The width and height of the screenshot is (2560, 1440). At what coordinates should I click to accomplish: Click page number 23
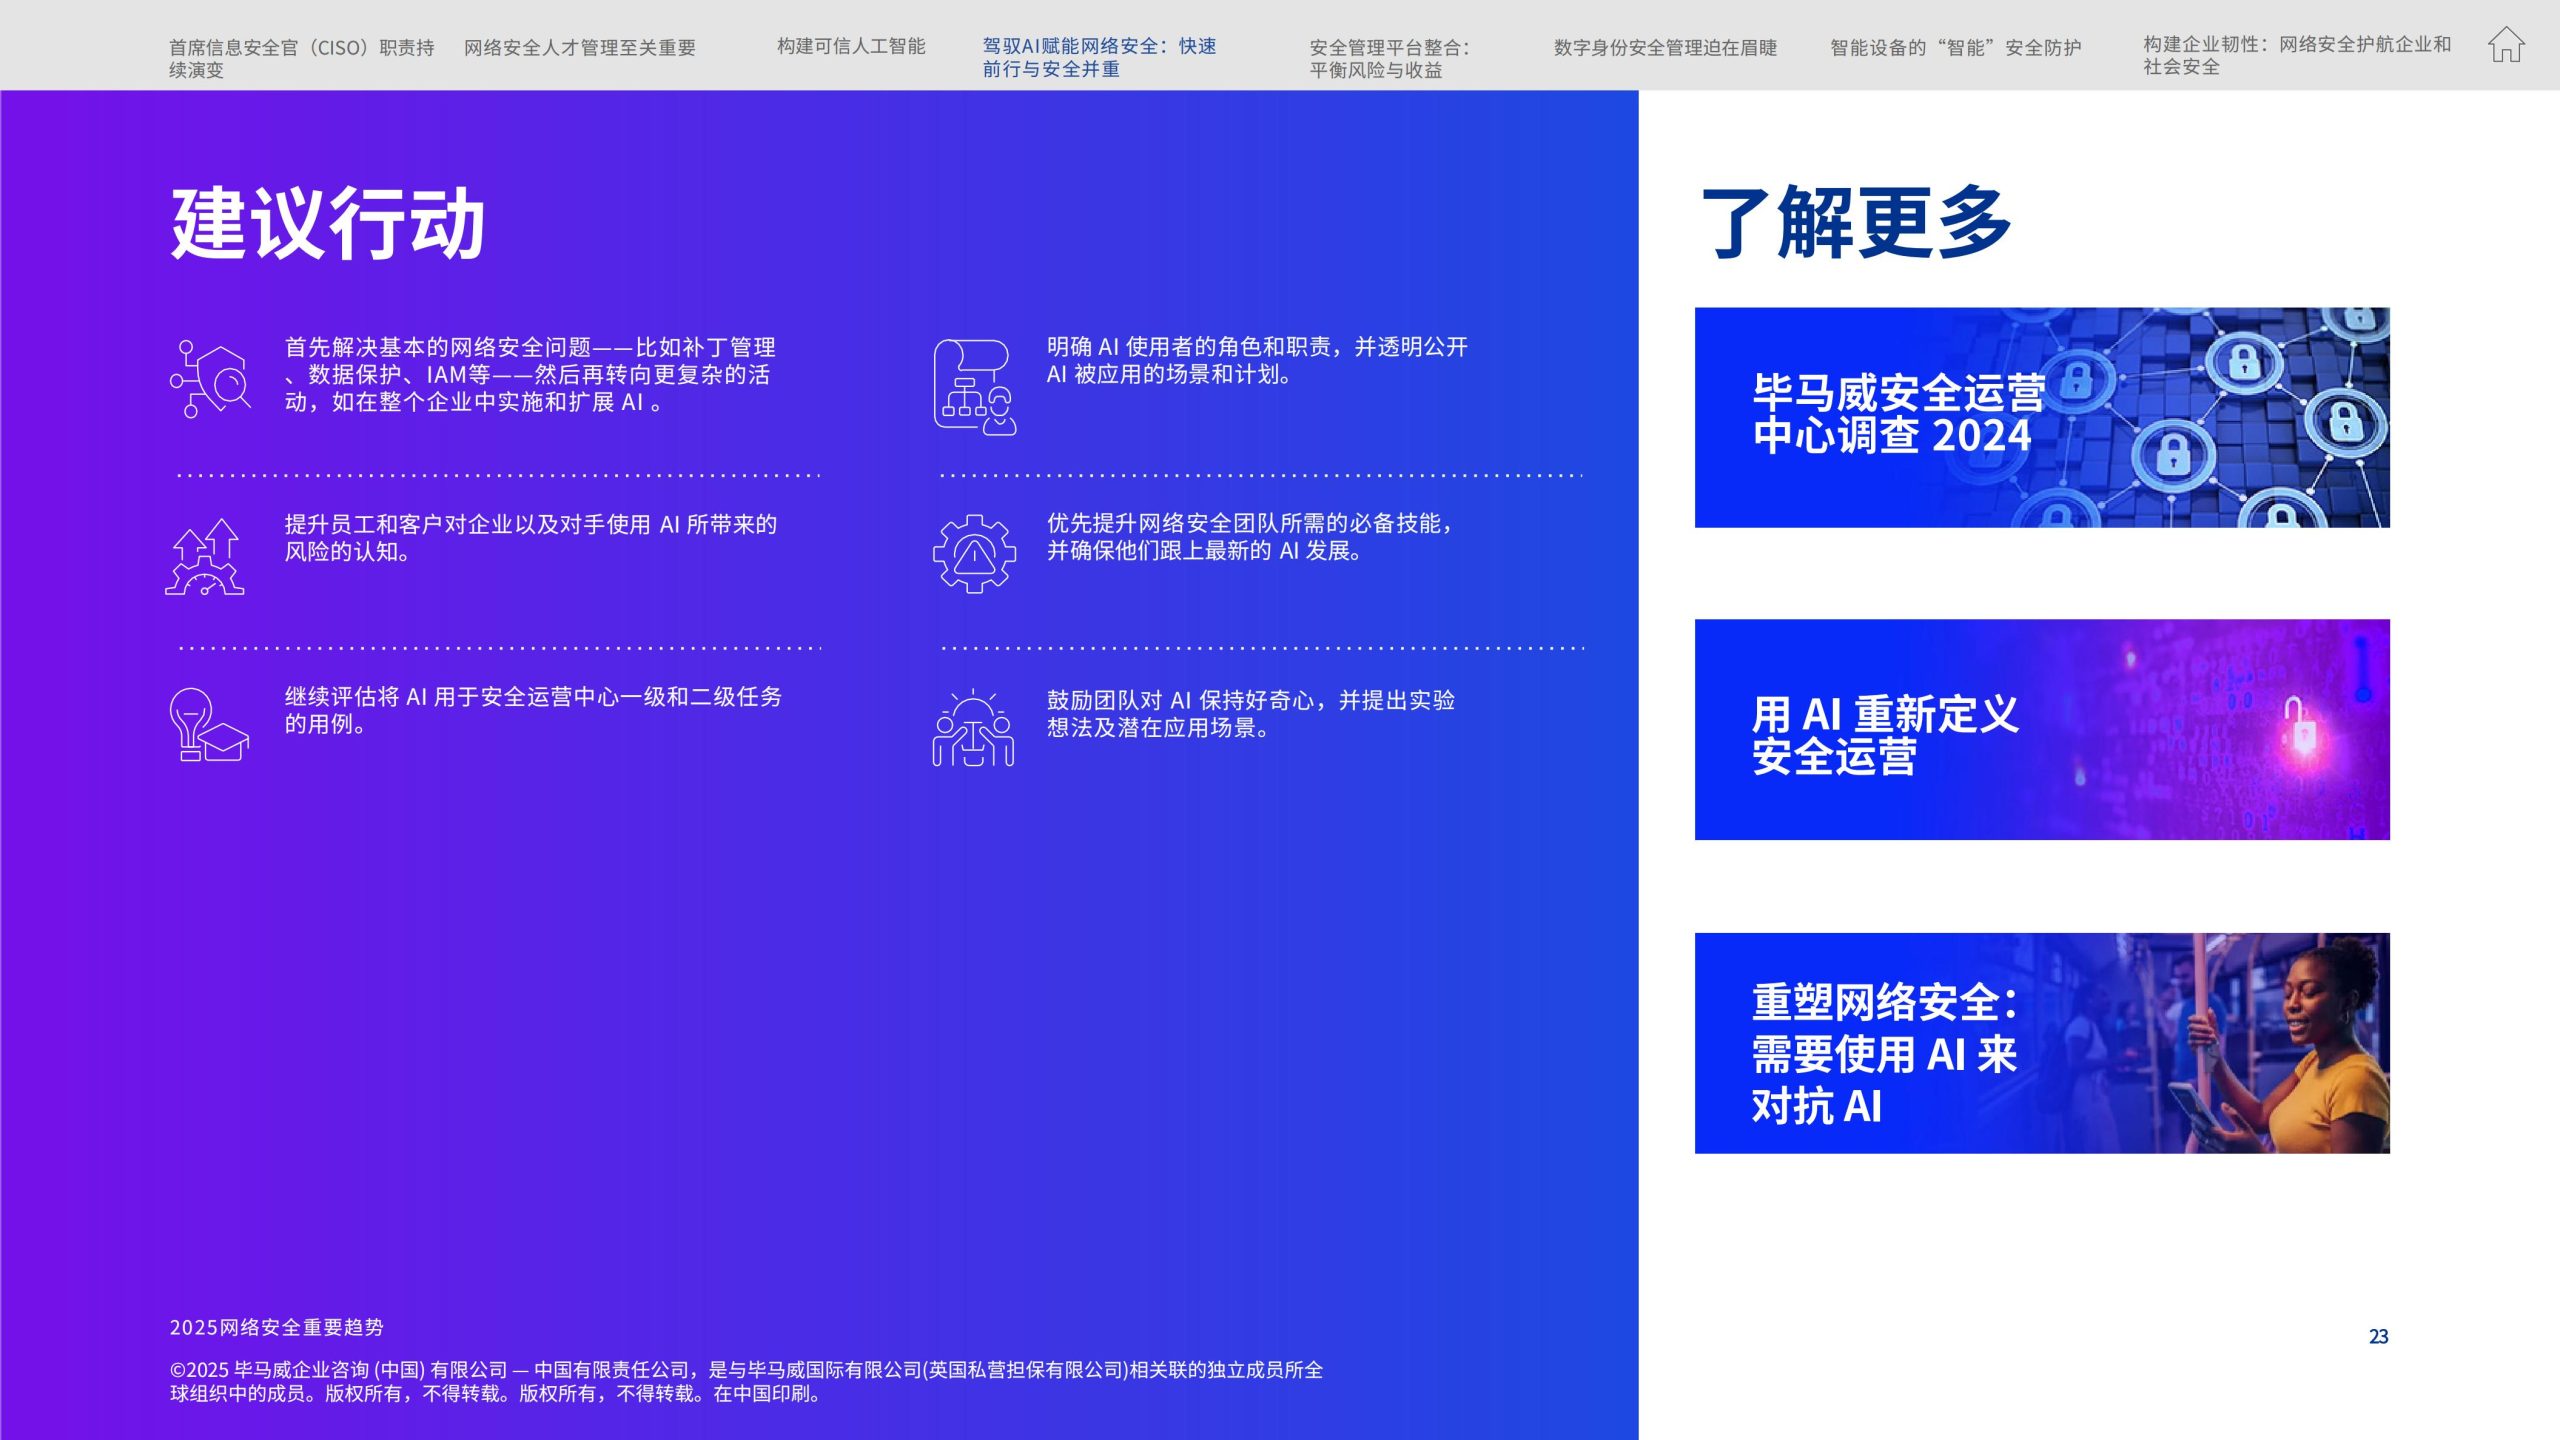pos(2378,1336)
